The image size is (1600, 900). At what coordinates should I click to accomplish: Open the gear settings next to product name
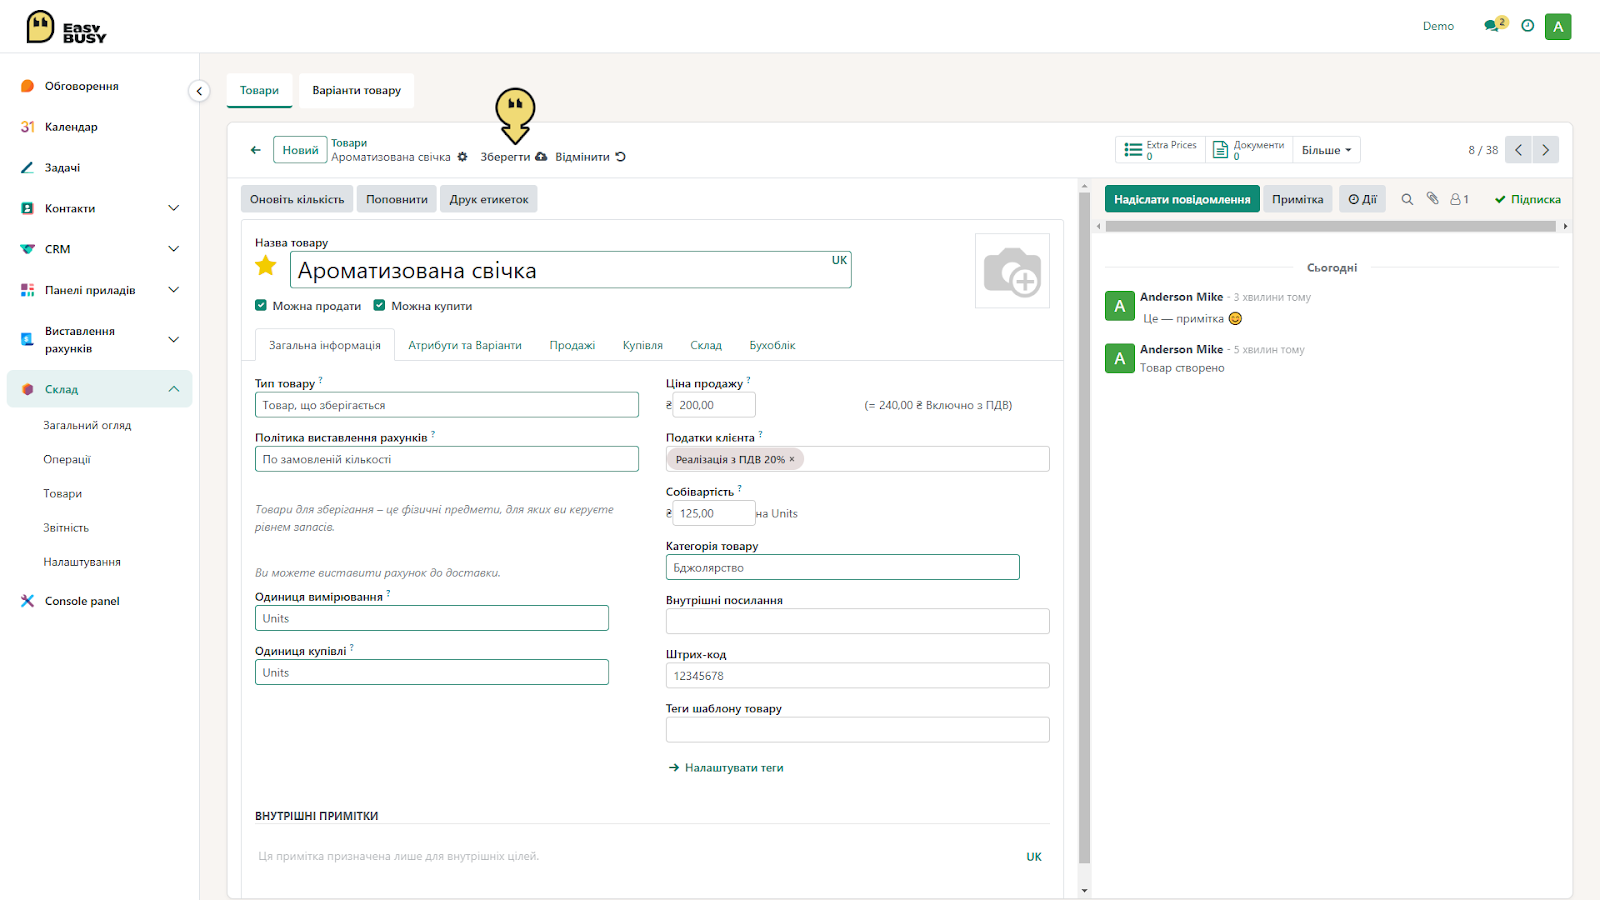[x=462, y=157]
